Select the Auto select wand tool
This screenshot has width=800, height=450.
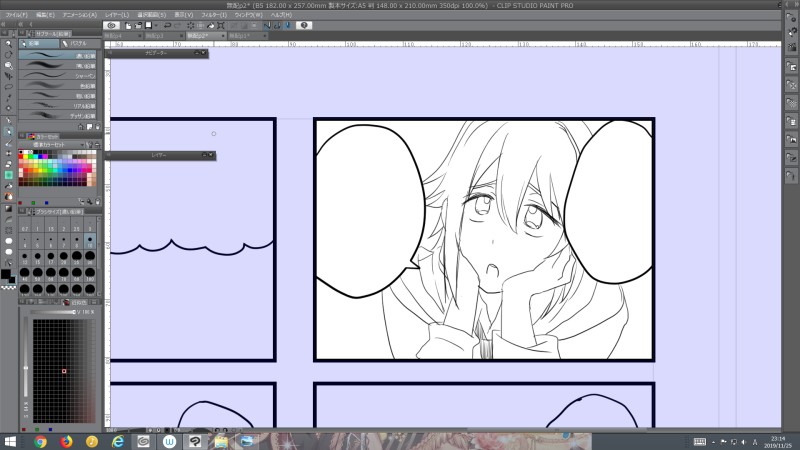8,97
